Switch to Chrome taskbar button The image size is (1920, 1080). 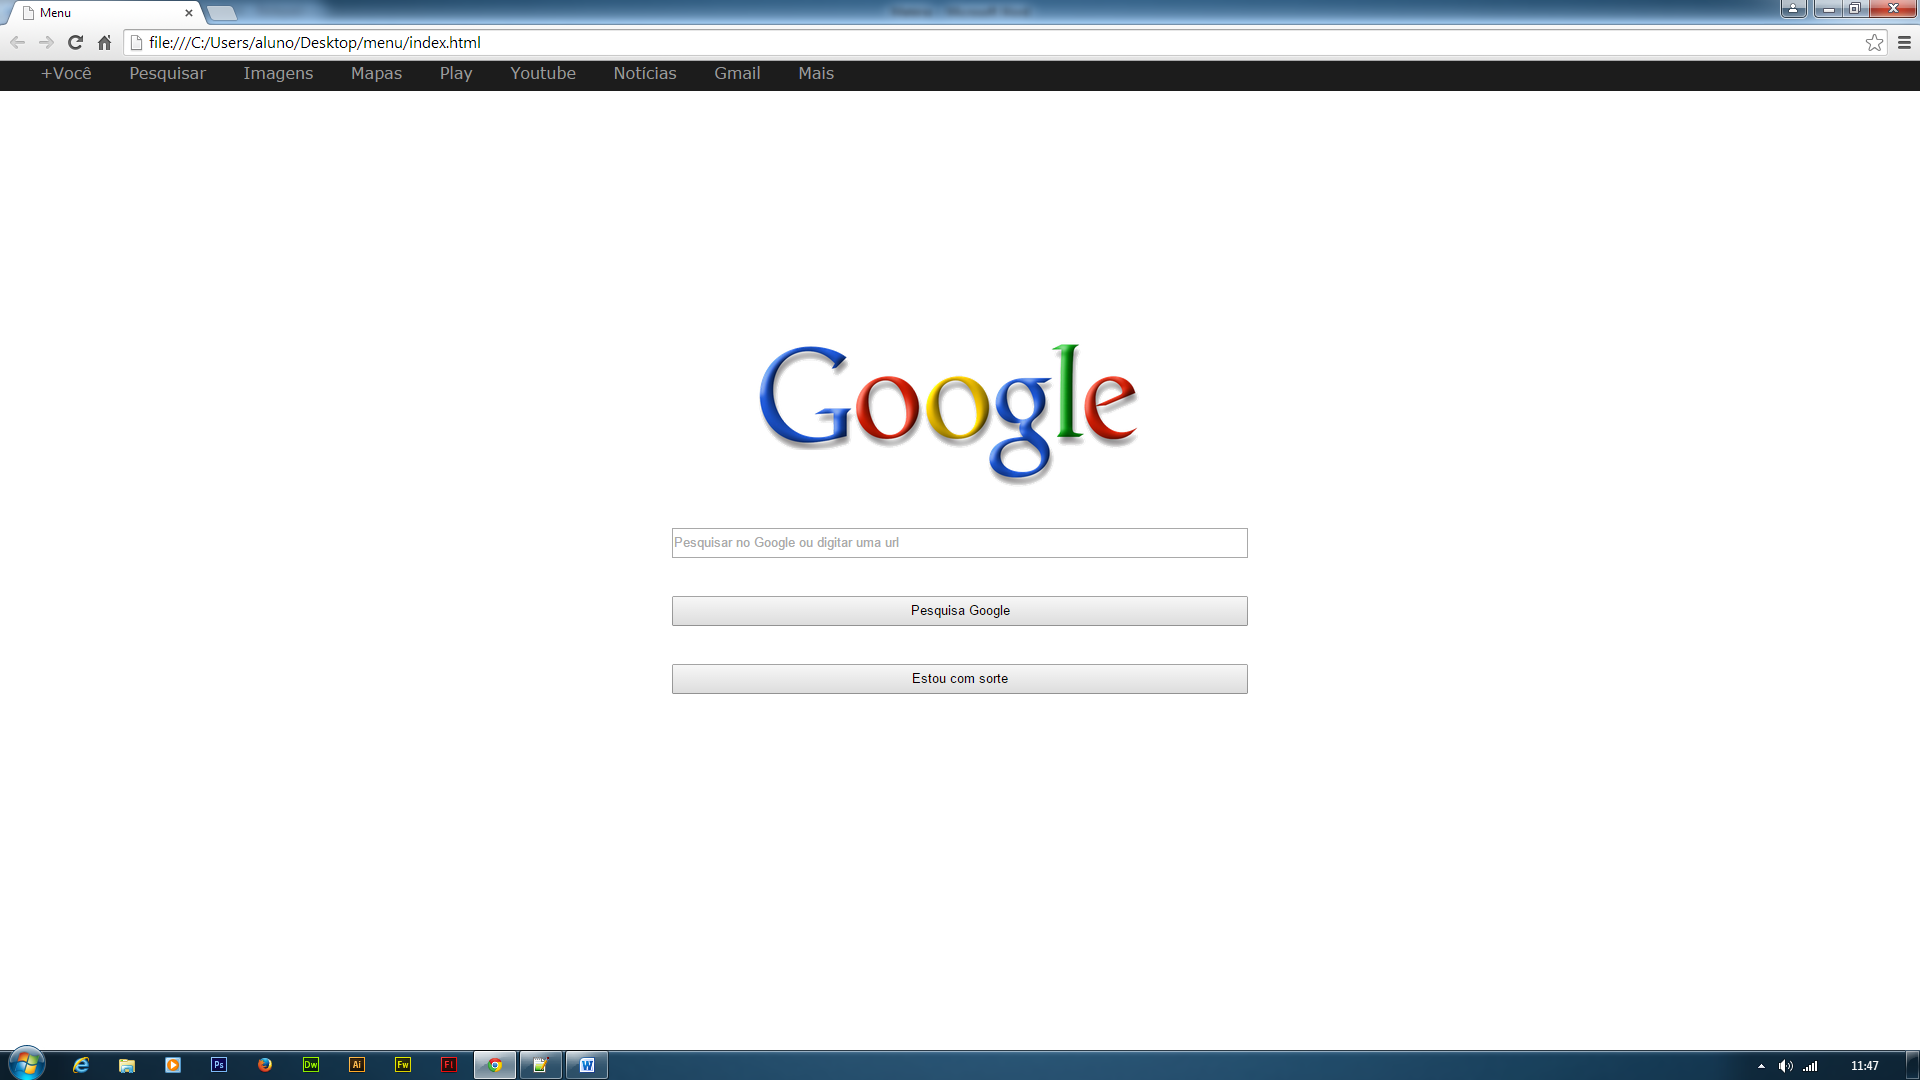[x=495, y=1065]
